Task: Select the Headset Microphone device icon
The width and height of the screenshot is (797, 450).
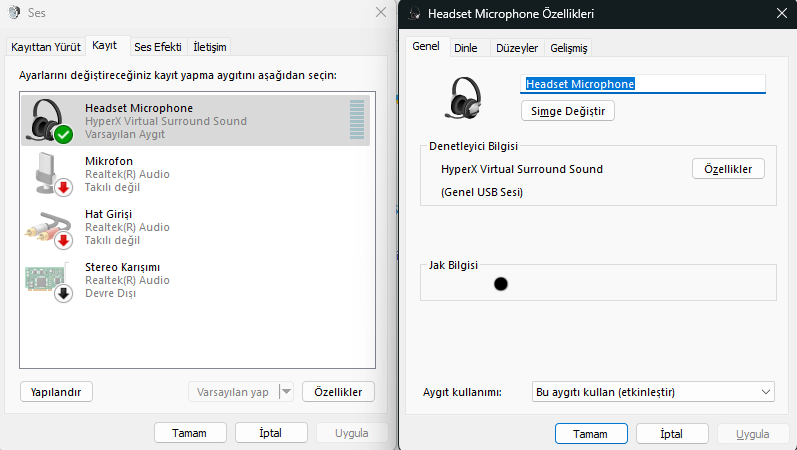Action: tap(49, 121)
